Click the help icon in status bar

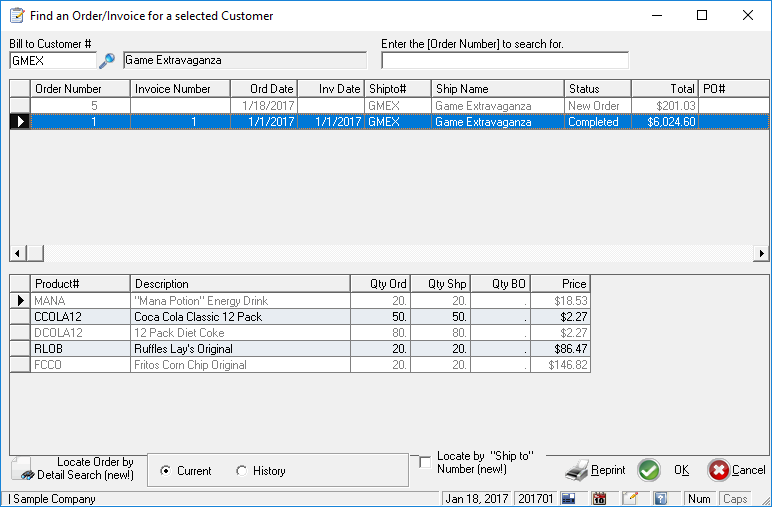660,498
